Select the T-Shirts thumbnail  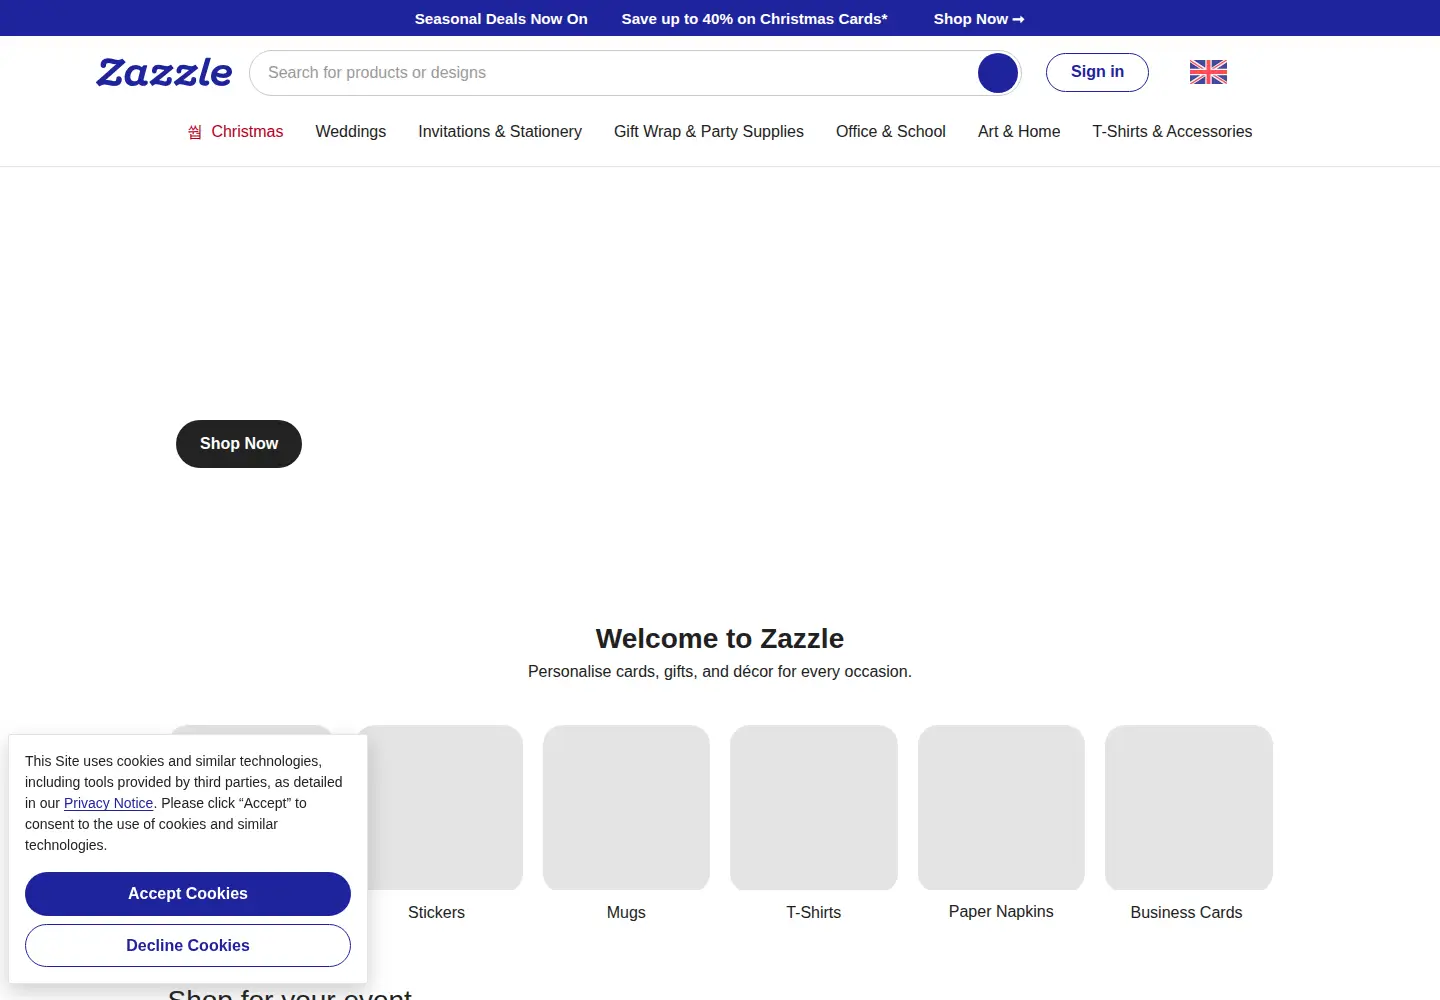coord(814,808)
